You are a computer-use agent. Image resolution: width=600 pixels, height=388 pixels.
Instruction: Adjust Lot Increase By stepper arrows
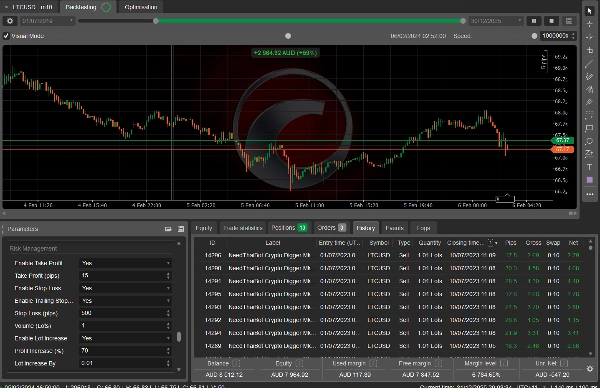coord(168,363)
